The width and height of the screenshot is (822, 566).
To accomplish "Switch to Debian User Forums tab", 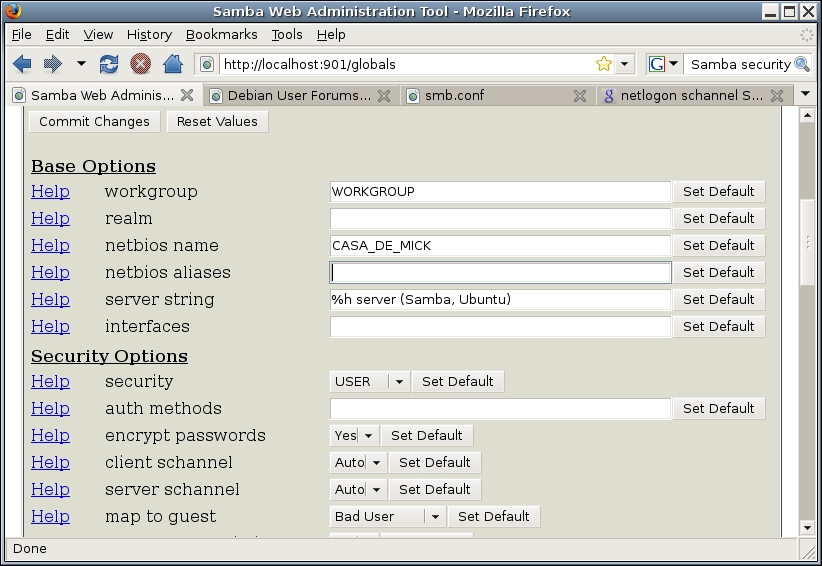I will click(298, 96).
